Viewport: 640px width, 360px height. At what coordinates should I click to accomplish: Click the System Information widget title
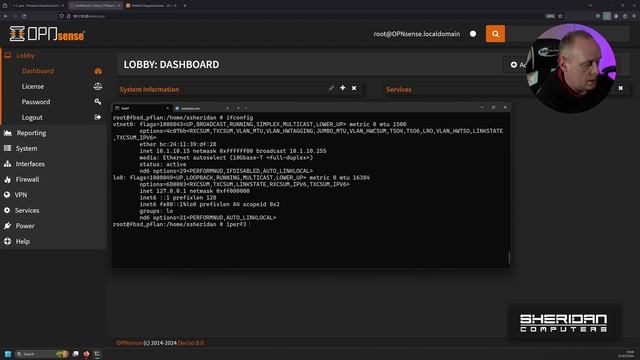click(x=149, y=89)
